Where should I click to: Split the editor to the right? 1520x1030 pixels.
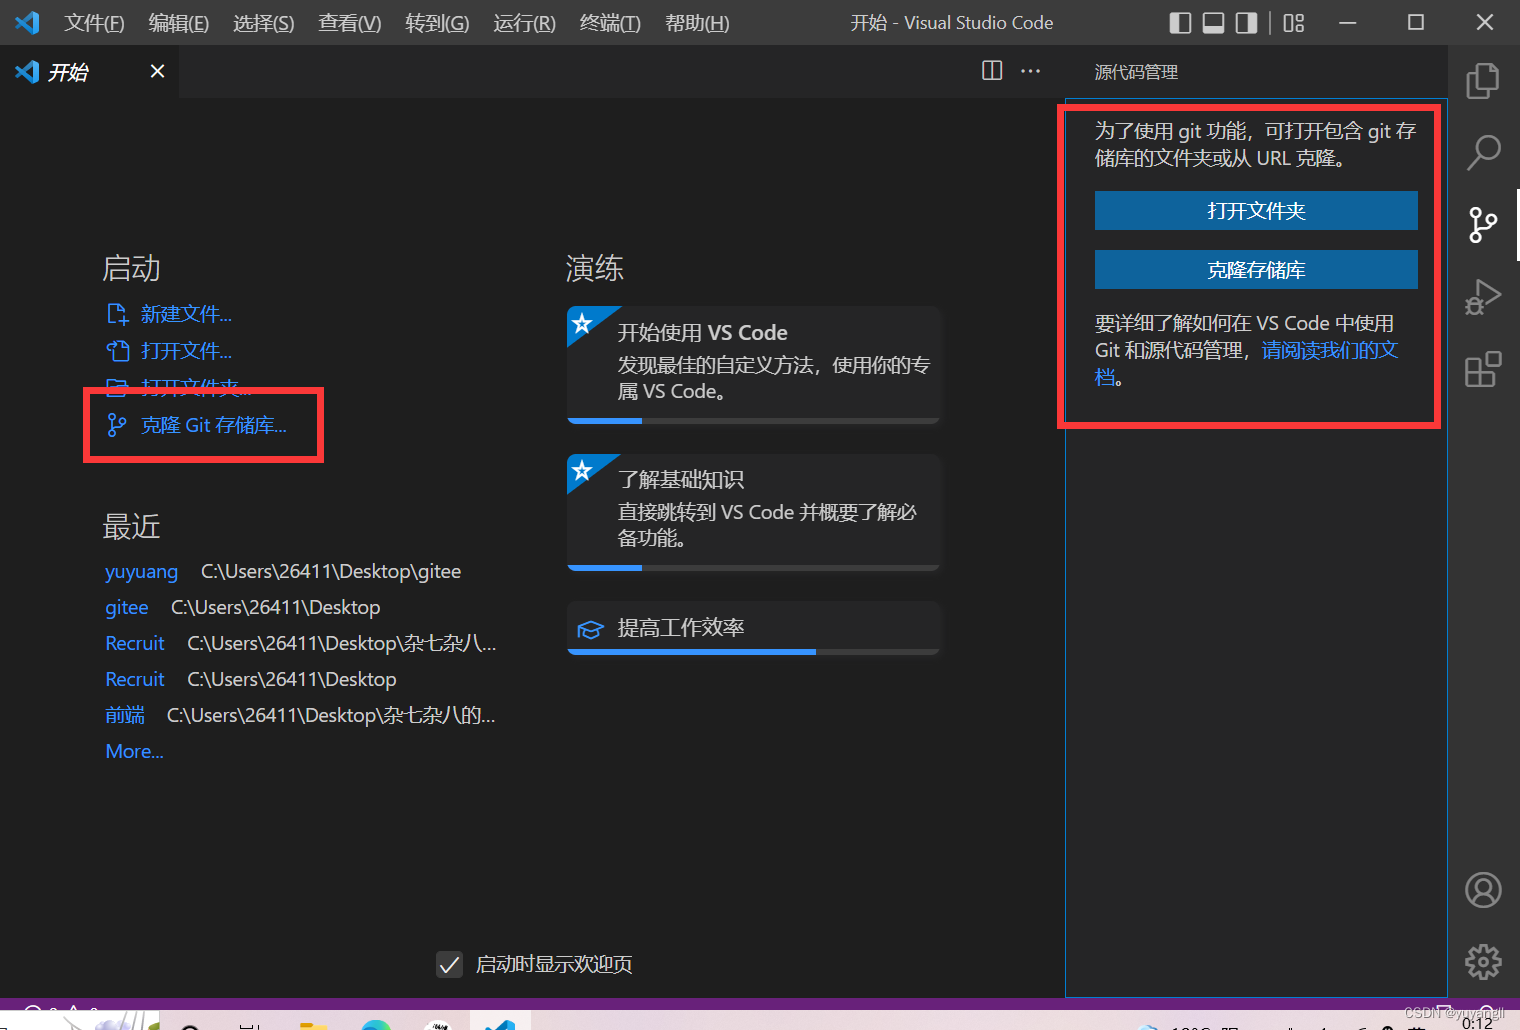point(992,71)
